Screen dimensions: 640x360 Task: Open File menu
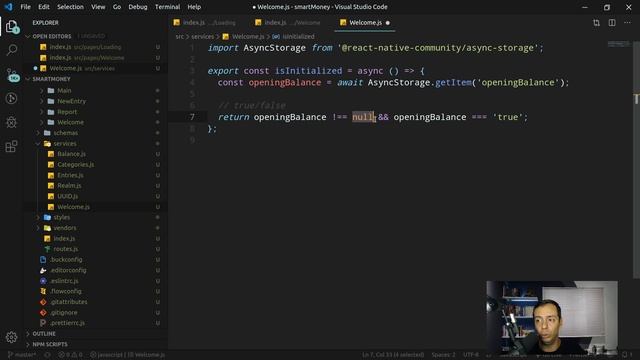[x=25, y=7]
